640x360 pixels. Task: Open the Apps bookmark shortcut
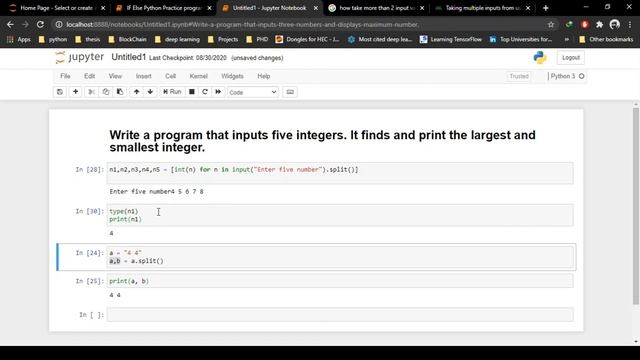[19, 40]
